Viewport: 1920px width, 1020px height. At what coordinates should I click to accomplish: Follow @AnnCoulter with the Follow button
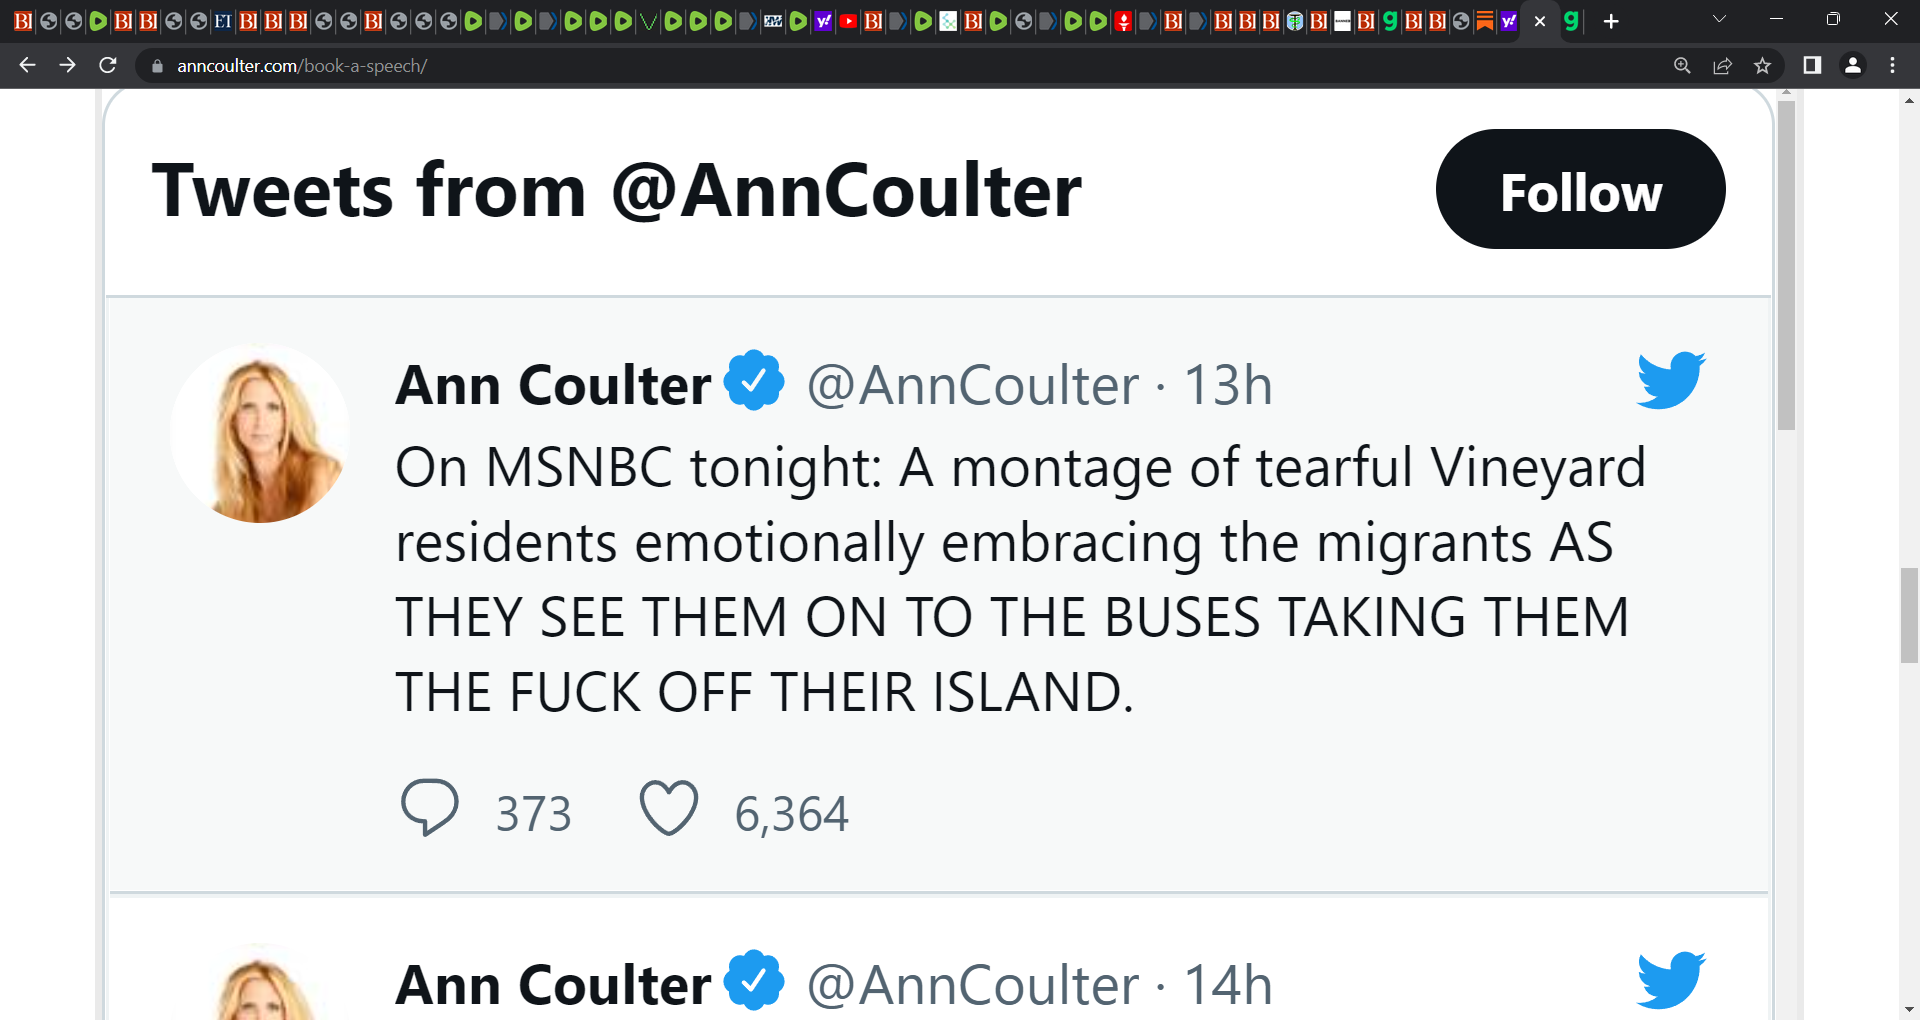(1580, 190)
